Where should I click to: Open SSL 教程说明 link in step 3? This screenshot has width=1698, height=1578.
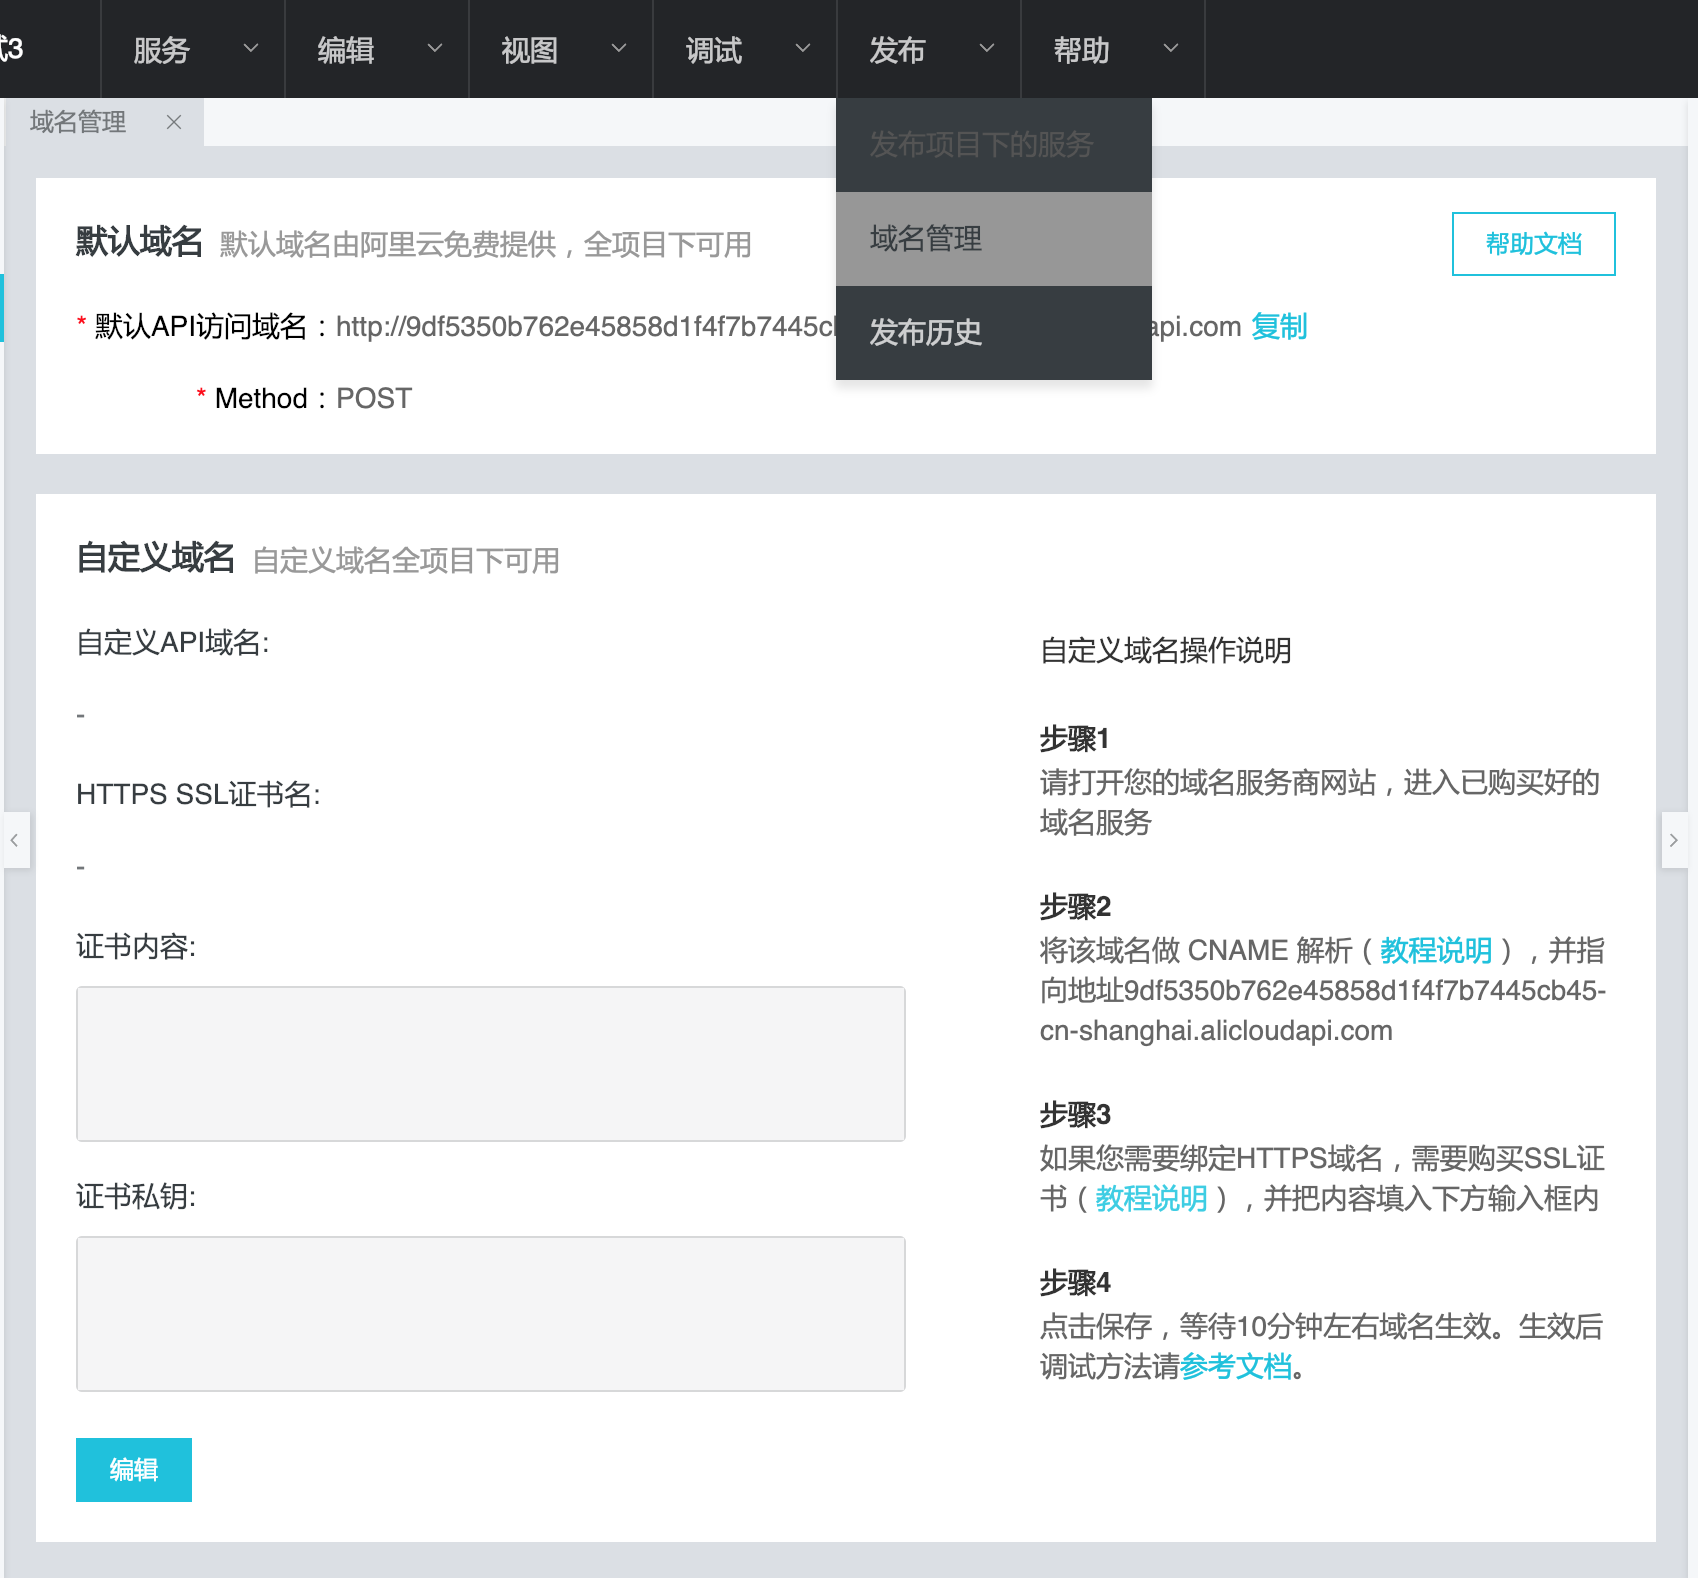(1151, 1198)
